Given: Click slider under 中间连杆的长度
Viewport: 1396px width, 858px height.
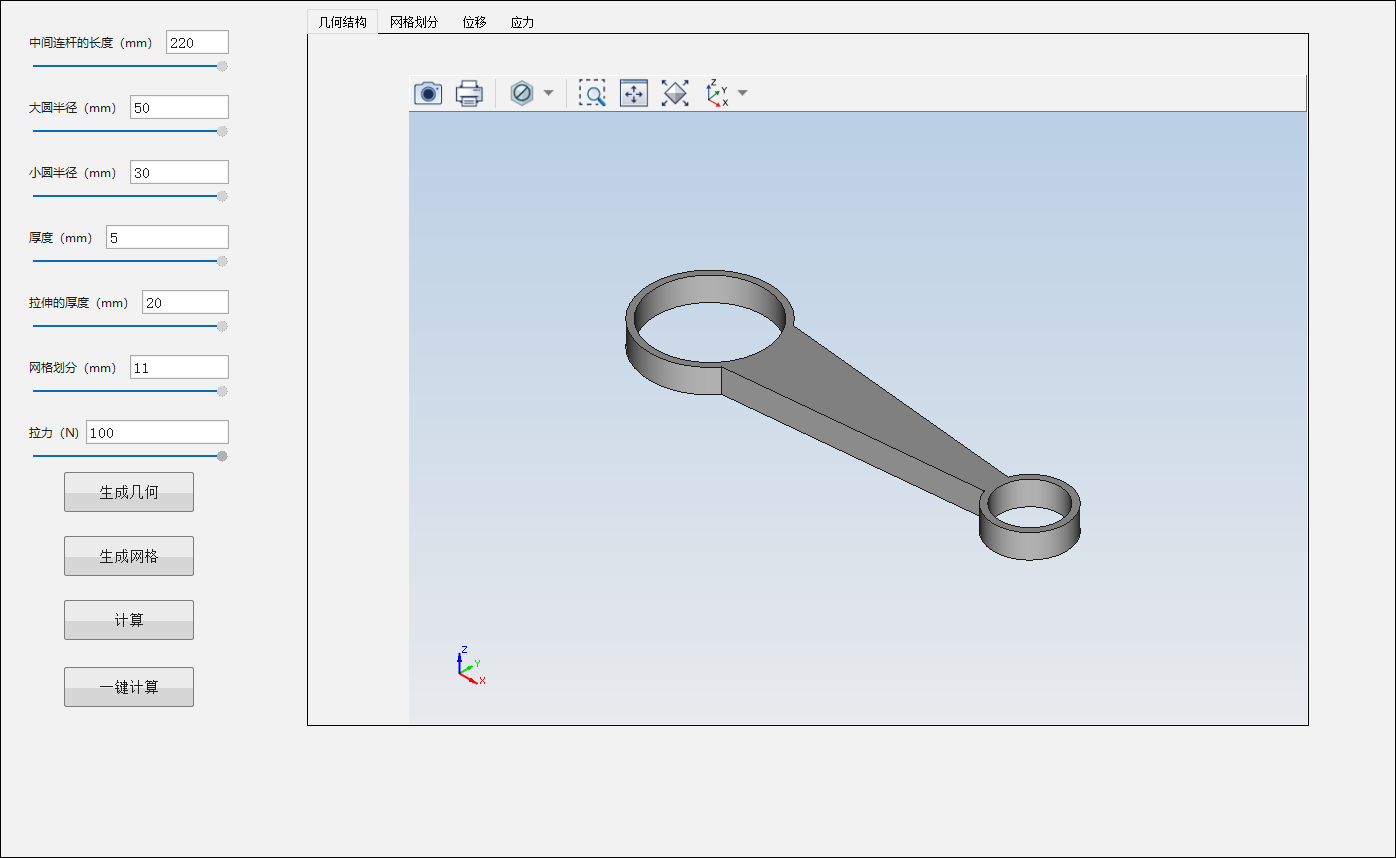Looking at the screenshot, I should point(130,66).
